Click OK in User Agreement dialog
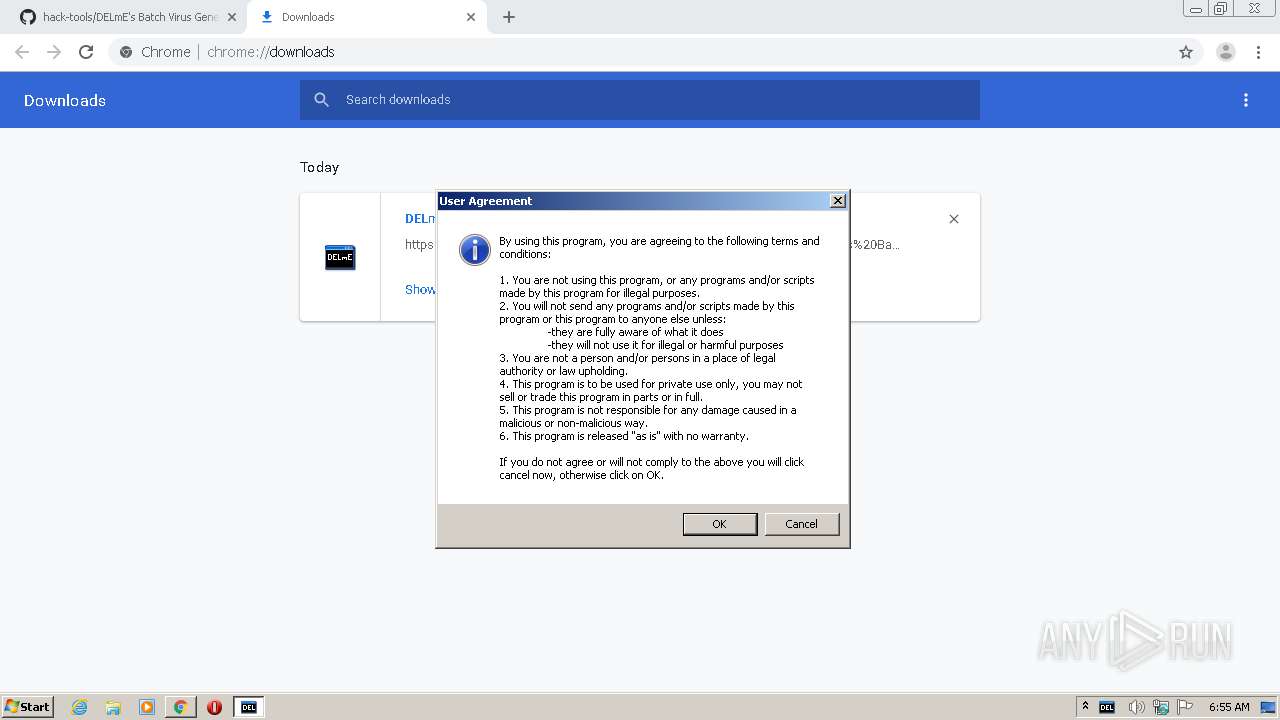The height and width of the screenshot is (720, 1280). coord(719,524)
